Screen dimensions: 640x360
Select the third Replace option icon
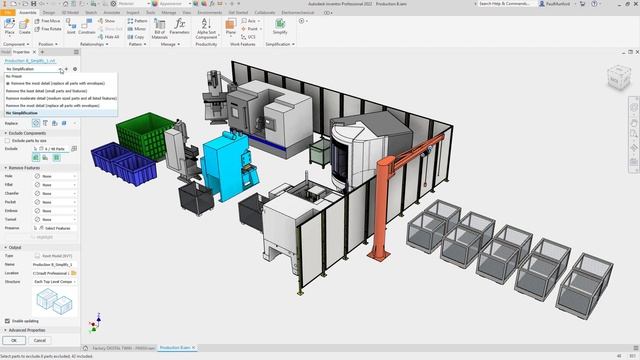pyautogui.click(x=55, y=123)
